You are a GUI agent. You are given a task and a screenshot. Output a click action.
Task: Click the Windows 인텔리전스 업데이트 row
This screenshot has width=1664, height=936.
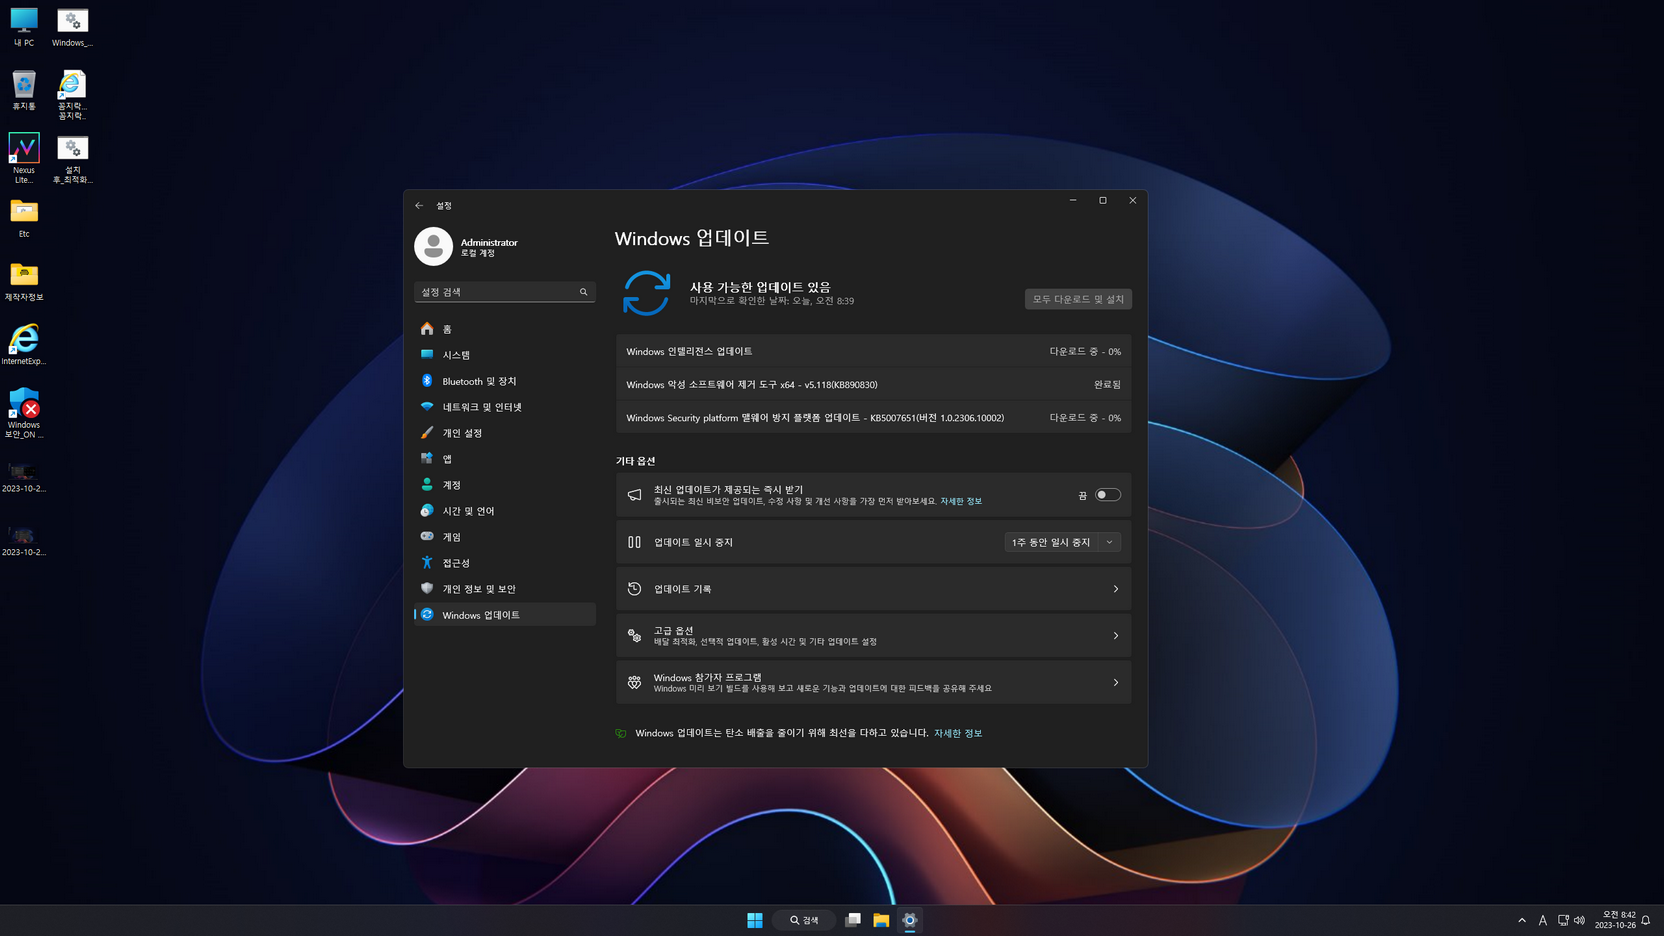coord(873,351)
